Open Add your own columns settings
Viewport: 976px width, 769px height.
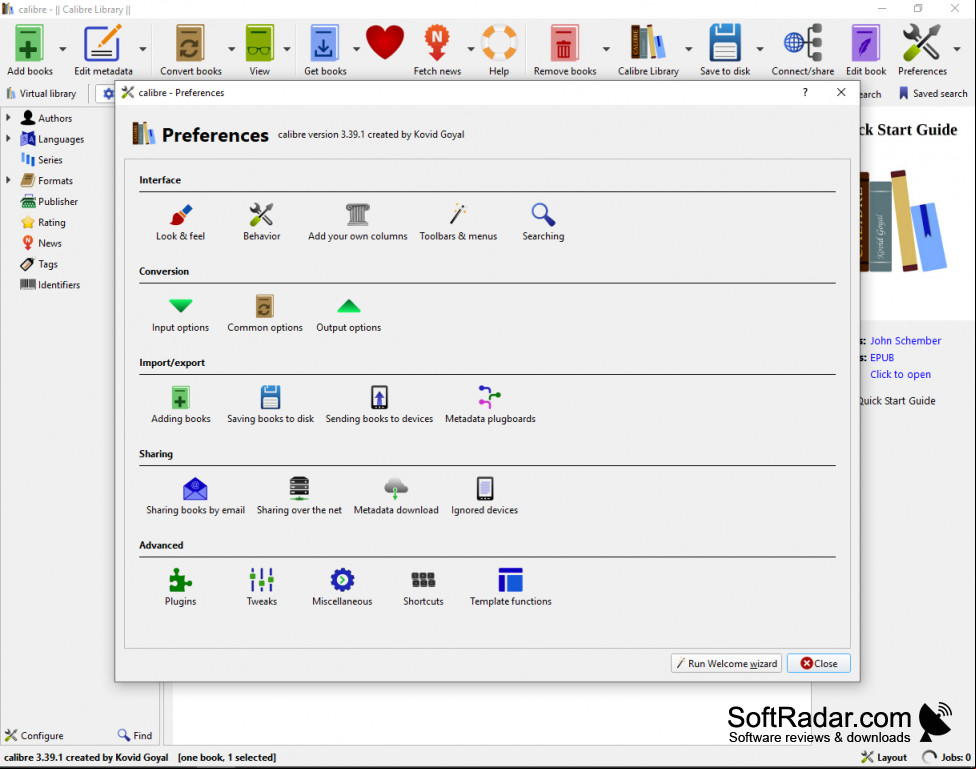tap(357, 222)
